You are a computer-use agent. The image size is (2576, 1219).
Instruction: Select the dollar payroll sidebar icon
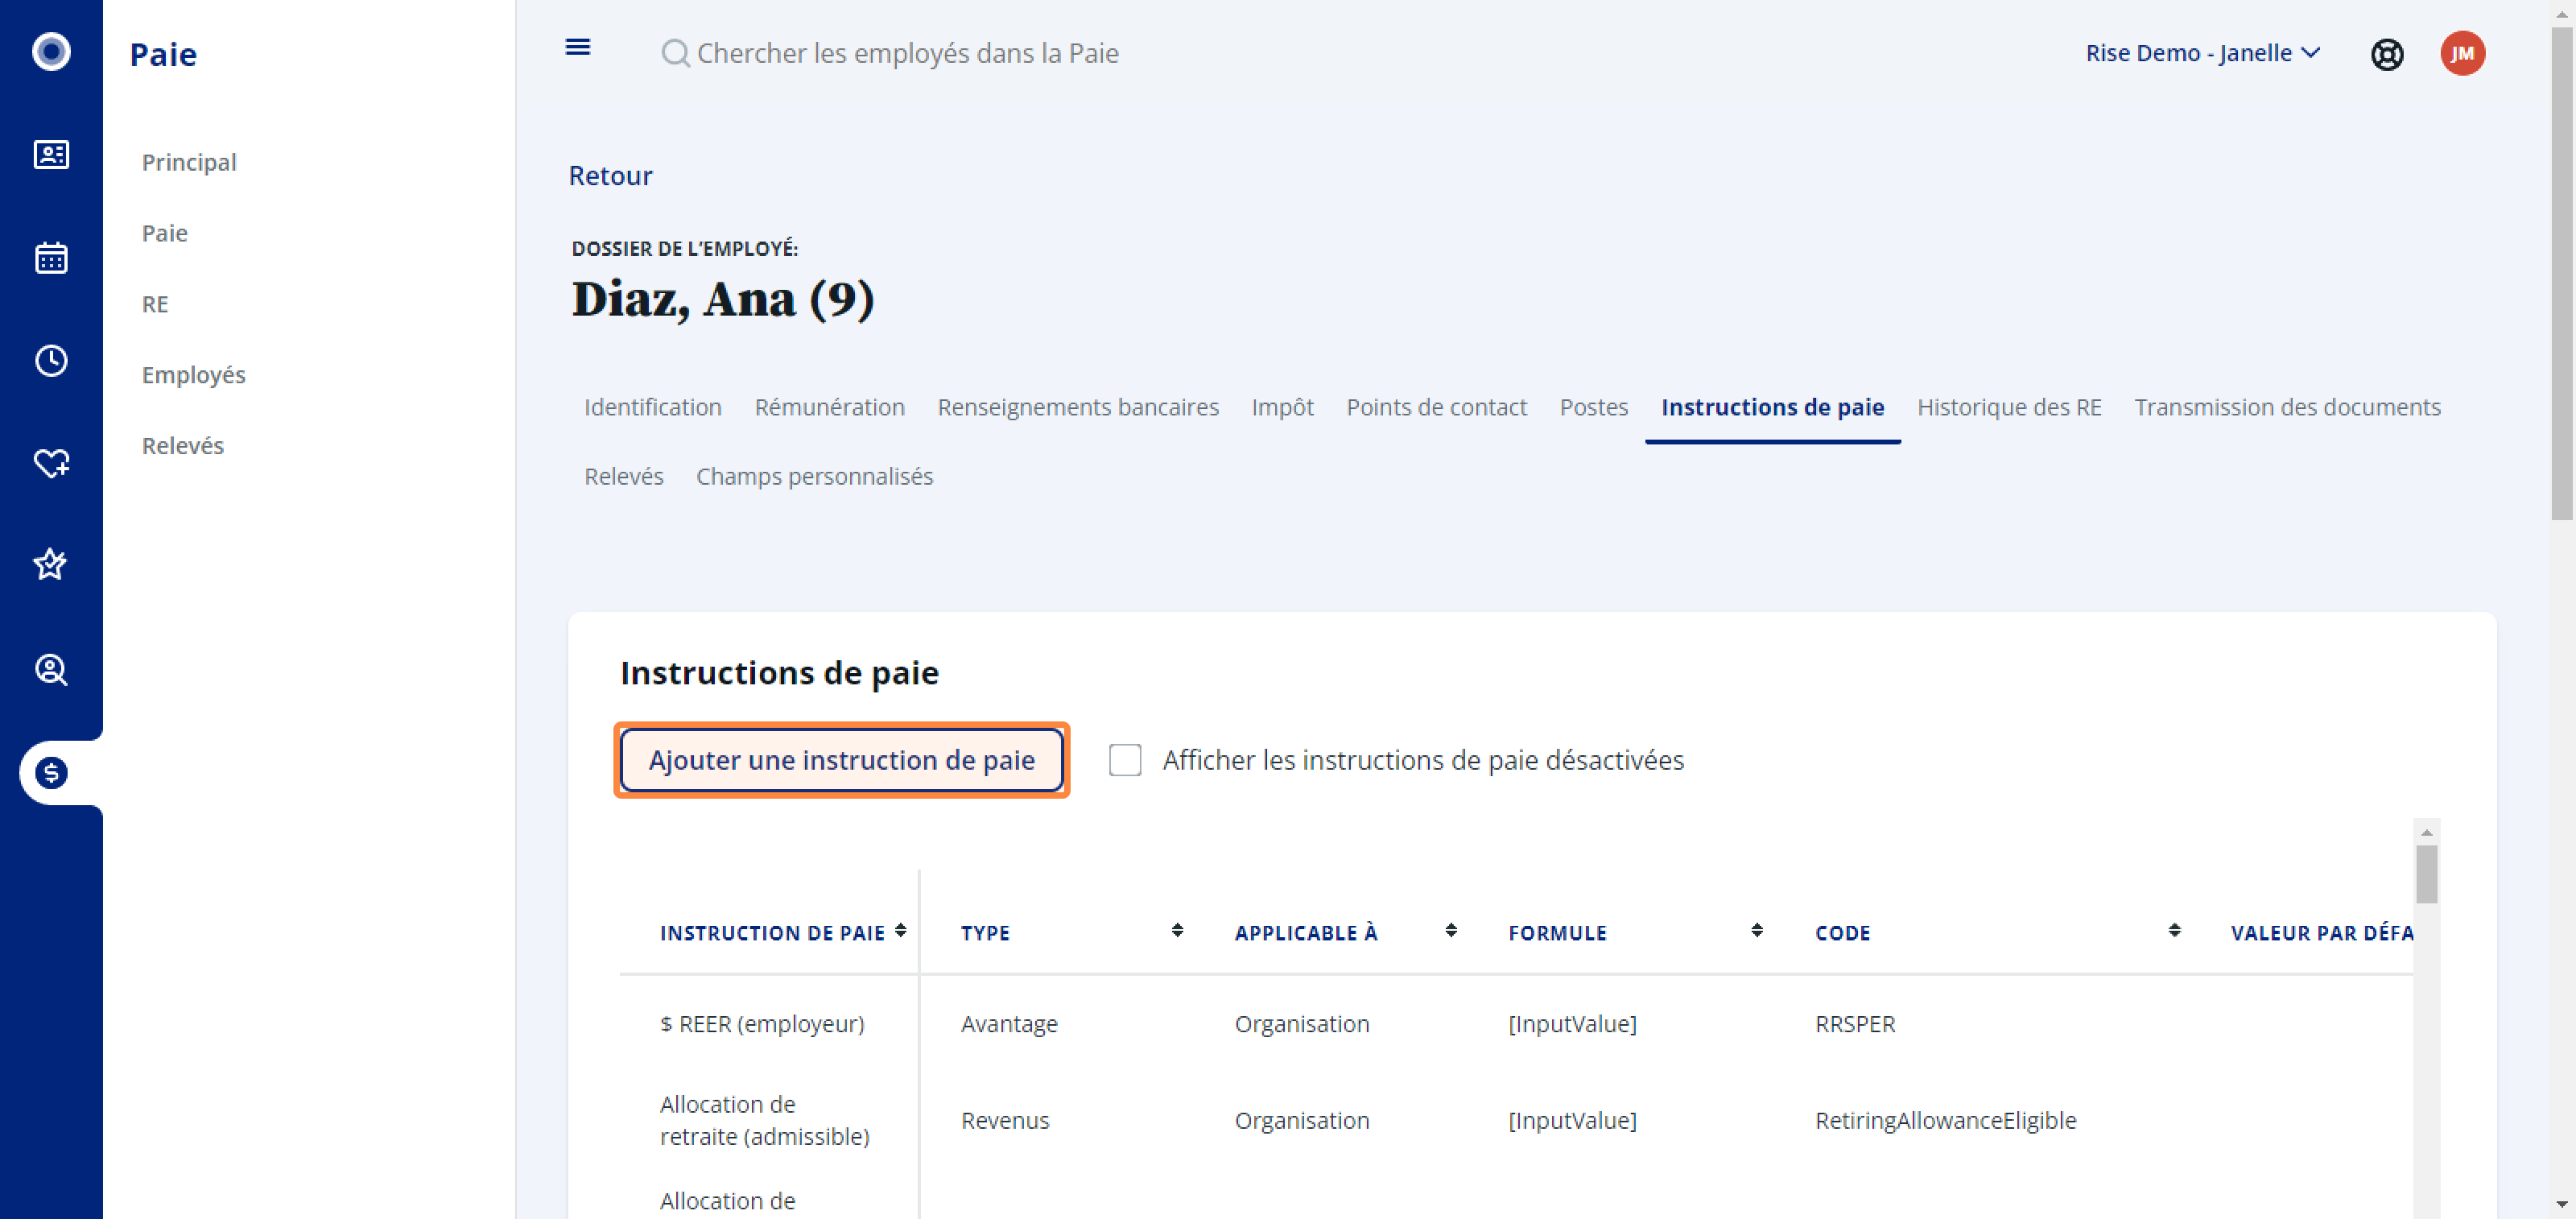[51, 773]
